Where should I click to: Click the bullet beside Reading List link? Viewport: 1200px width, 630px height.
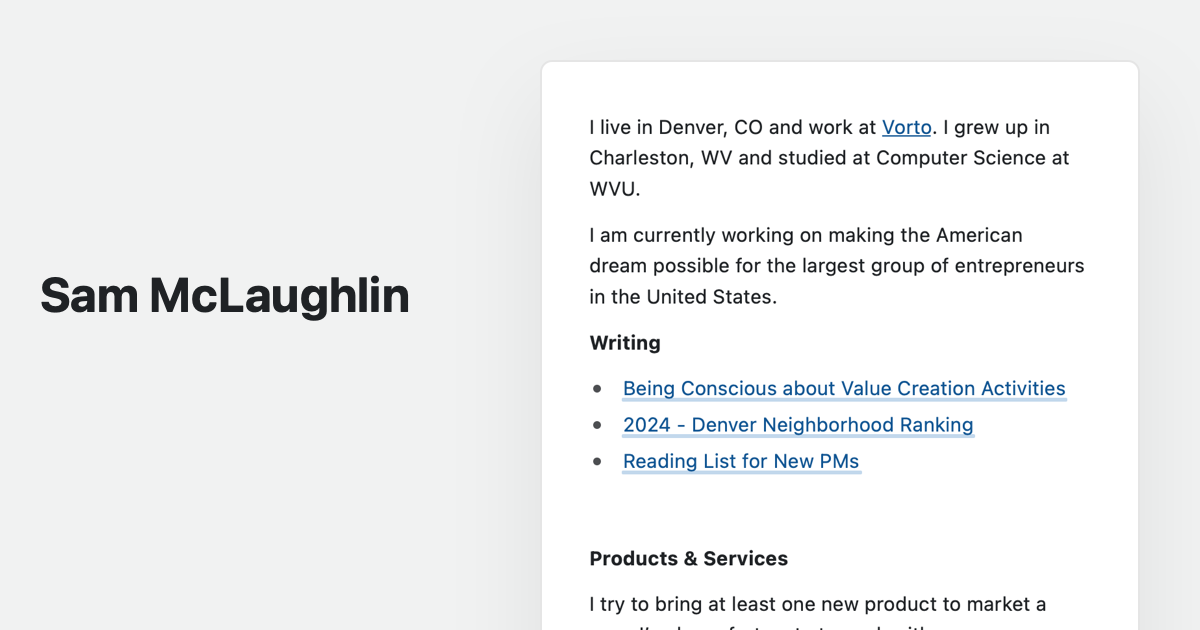(x=598, y=461)
